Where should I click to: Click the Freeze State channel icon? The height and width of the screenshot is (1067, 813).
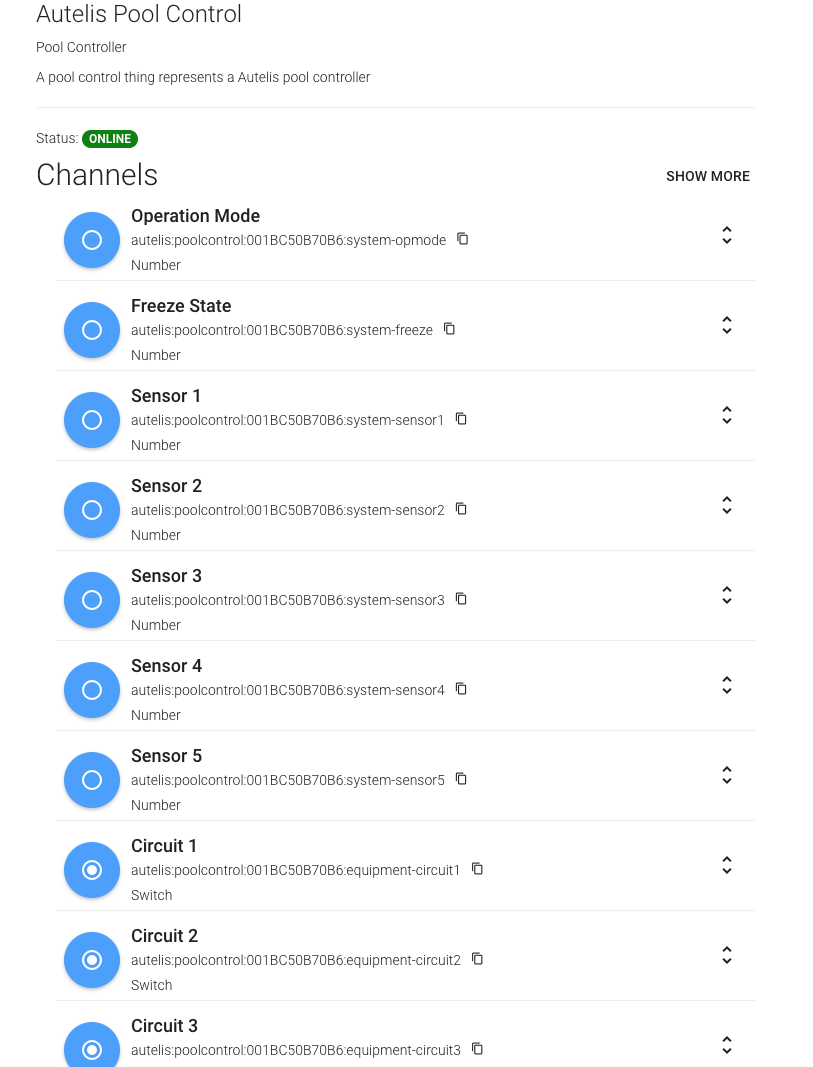(x=92, y=330)
